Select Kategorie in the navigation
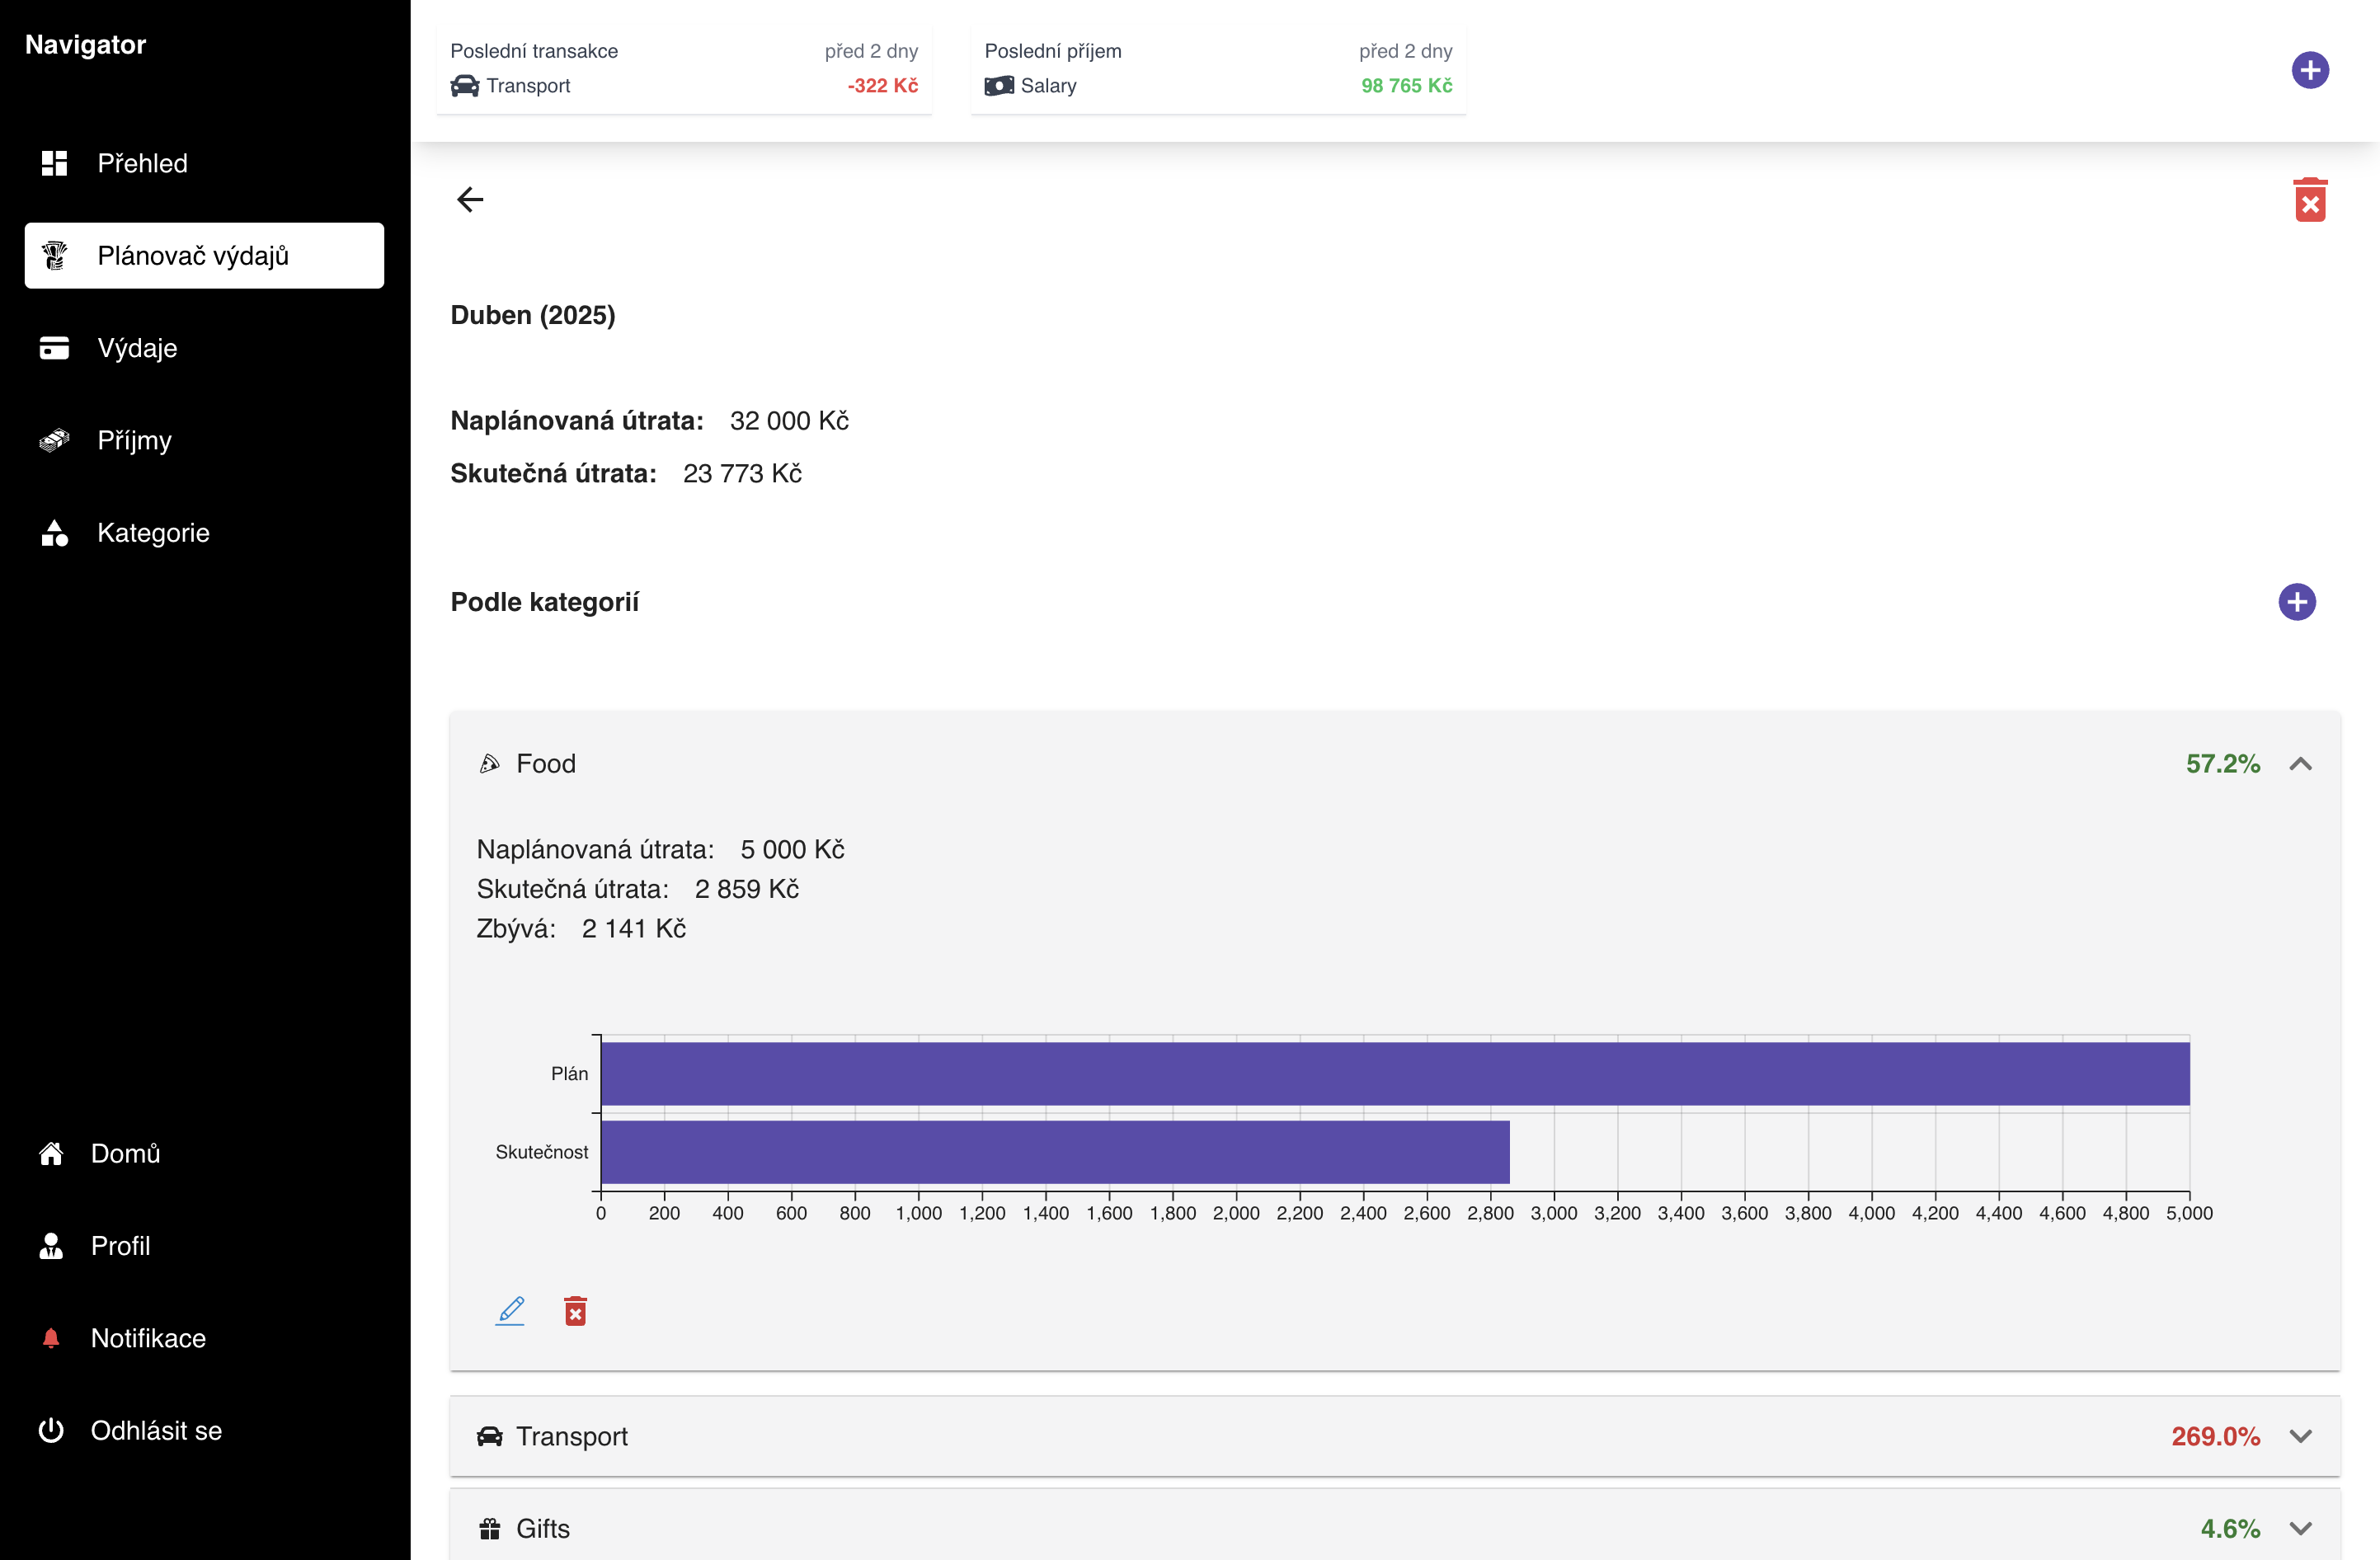The height and width of the screenshot is (1560, 2380). tap(153, 533)
